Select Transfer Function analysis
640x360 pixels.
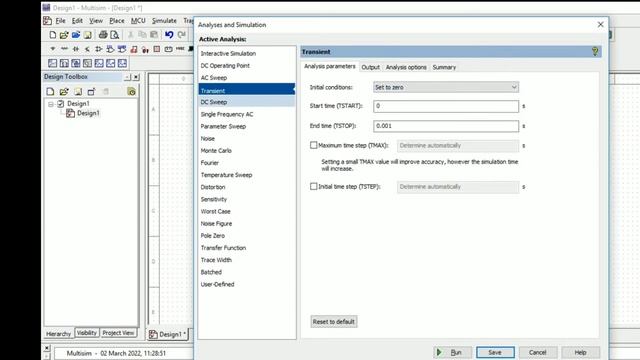(223, 248)
